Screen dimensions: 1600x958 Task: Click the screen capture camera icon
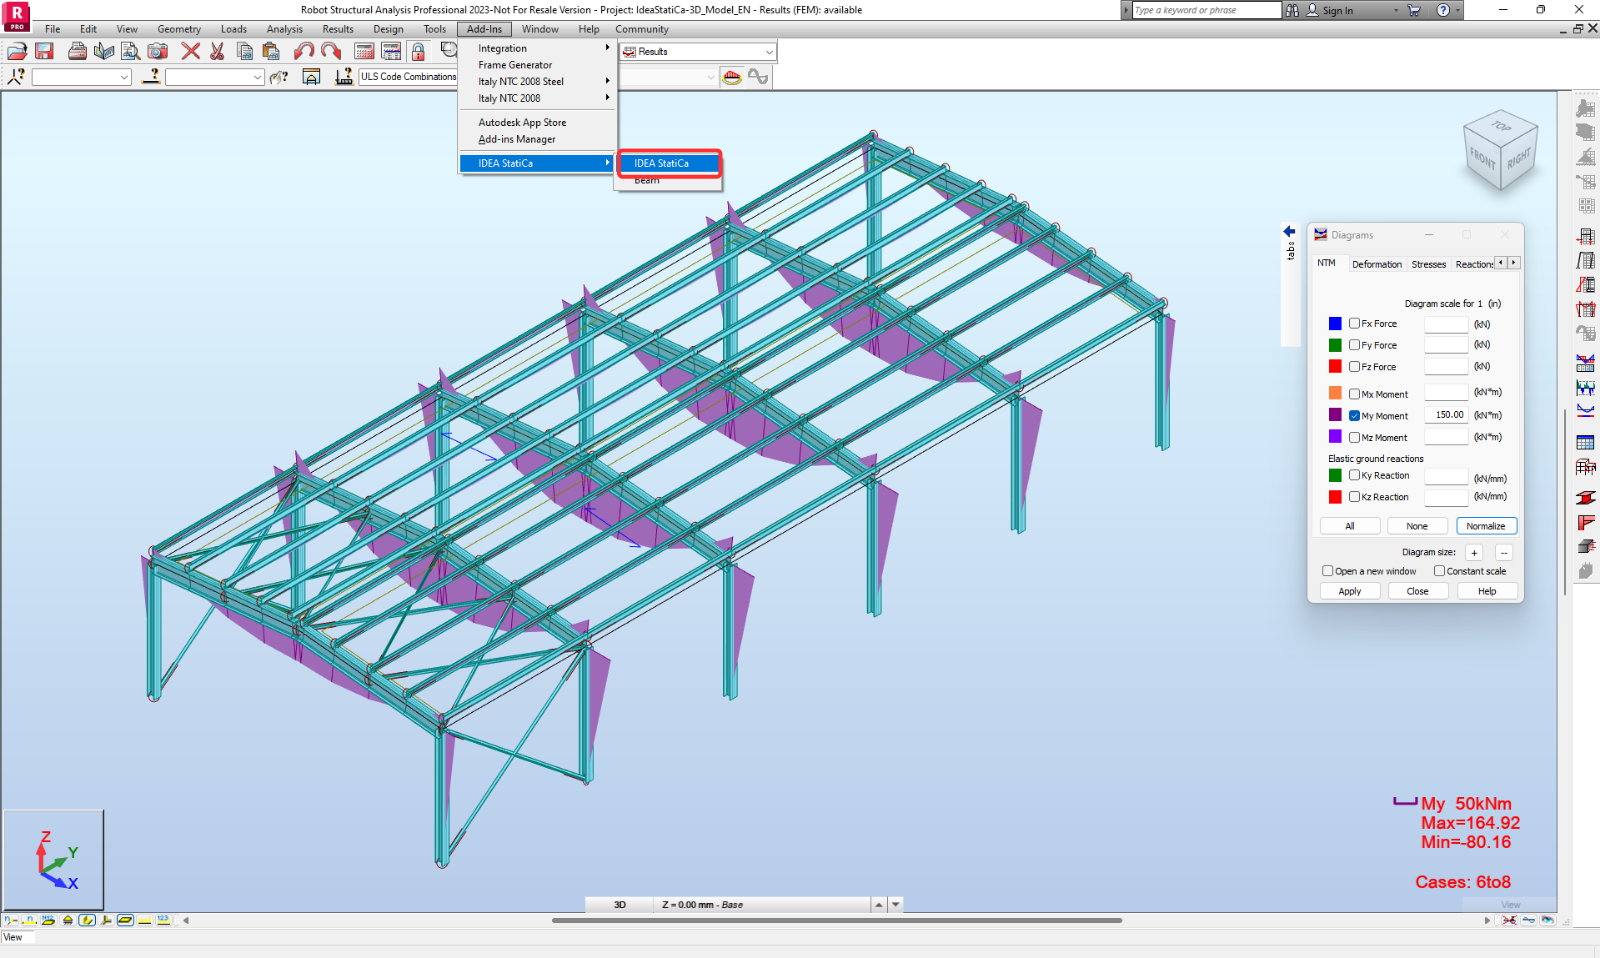158,51
